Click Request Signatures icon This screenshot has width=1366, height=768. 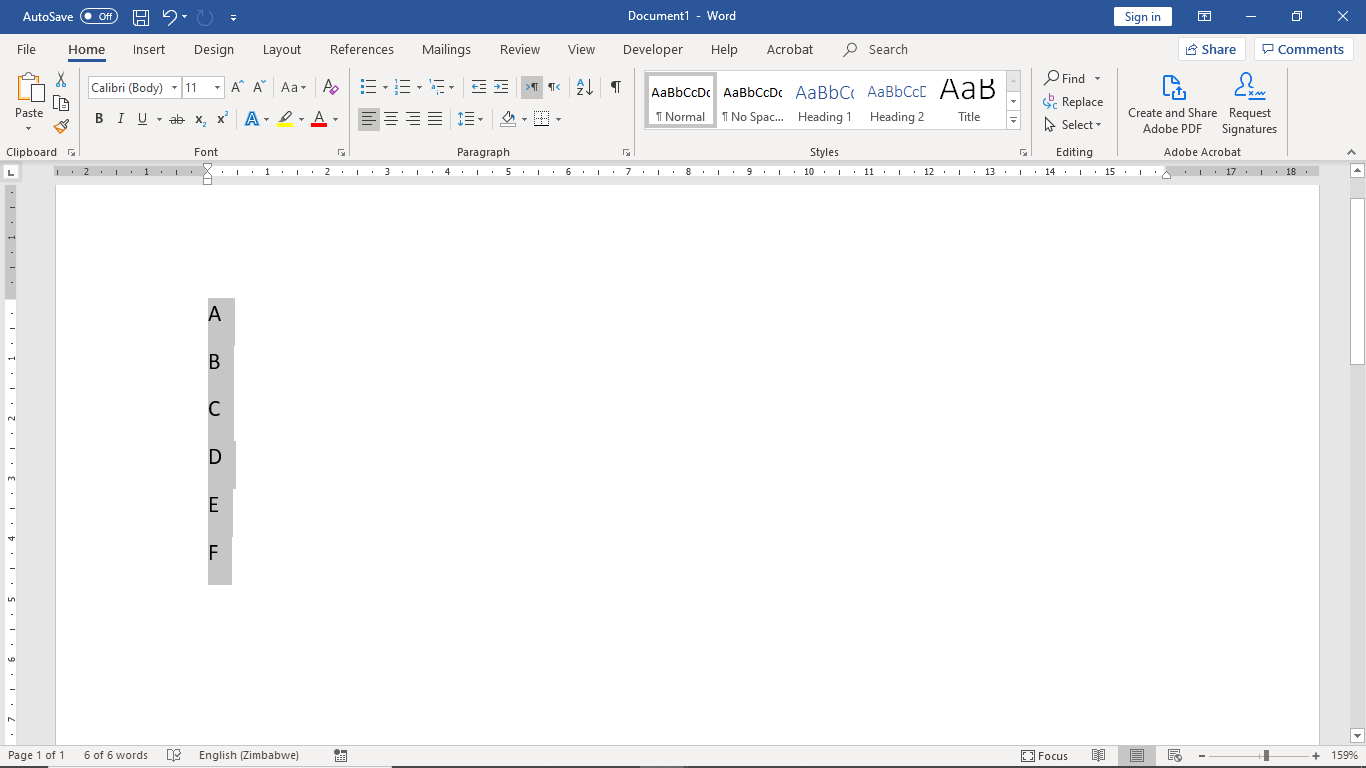1250,104
